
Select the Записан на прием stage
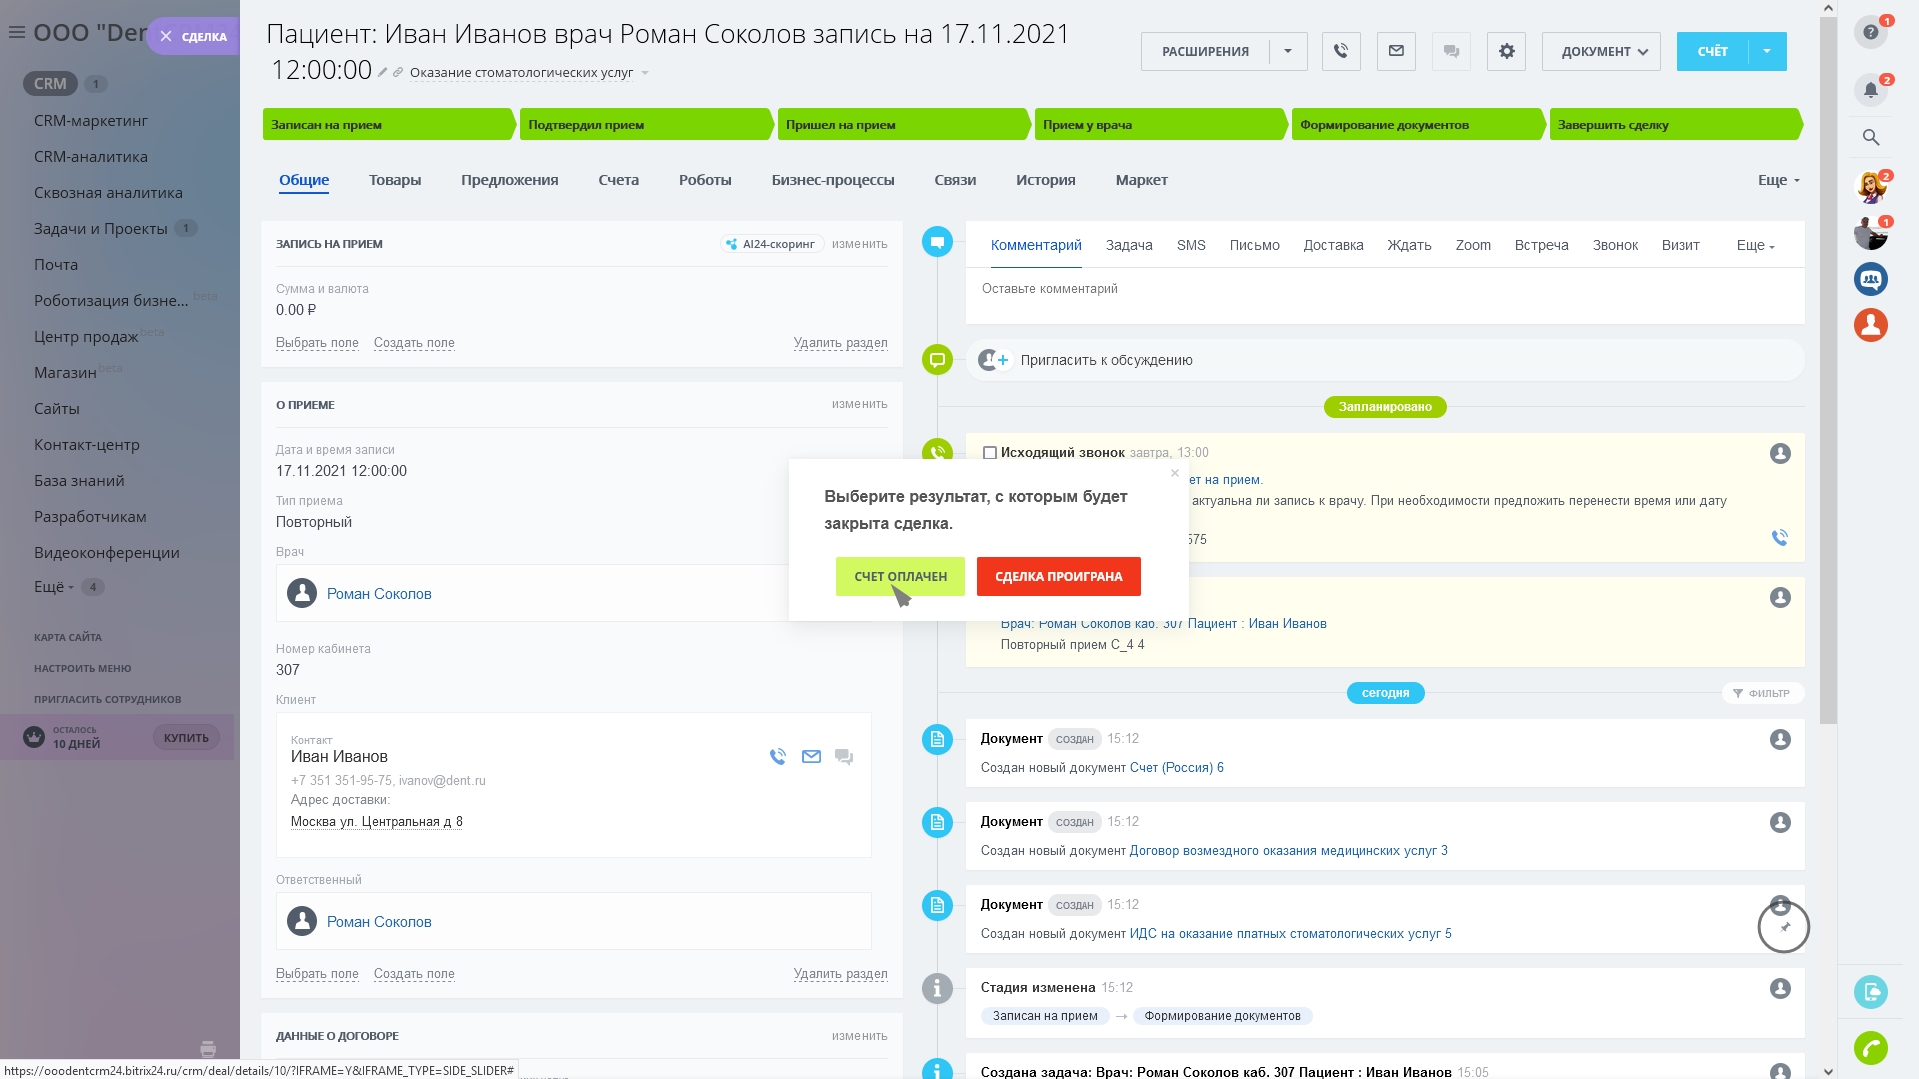coord(389,125)
